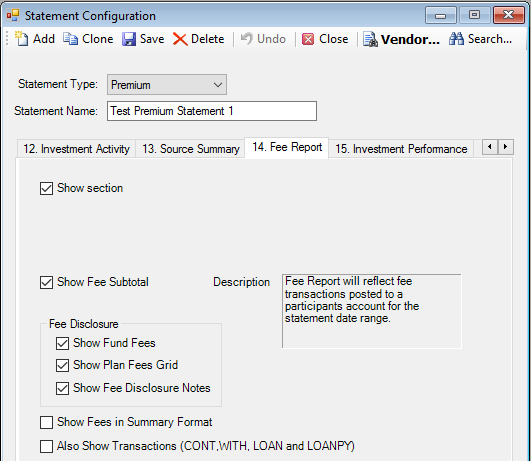Click the Undo arrow icon

(x=247, y=39)
